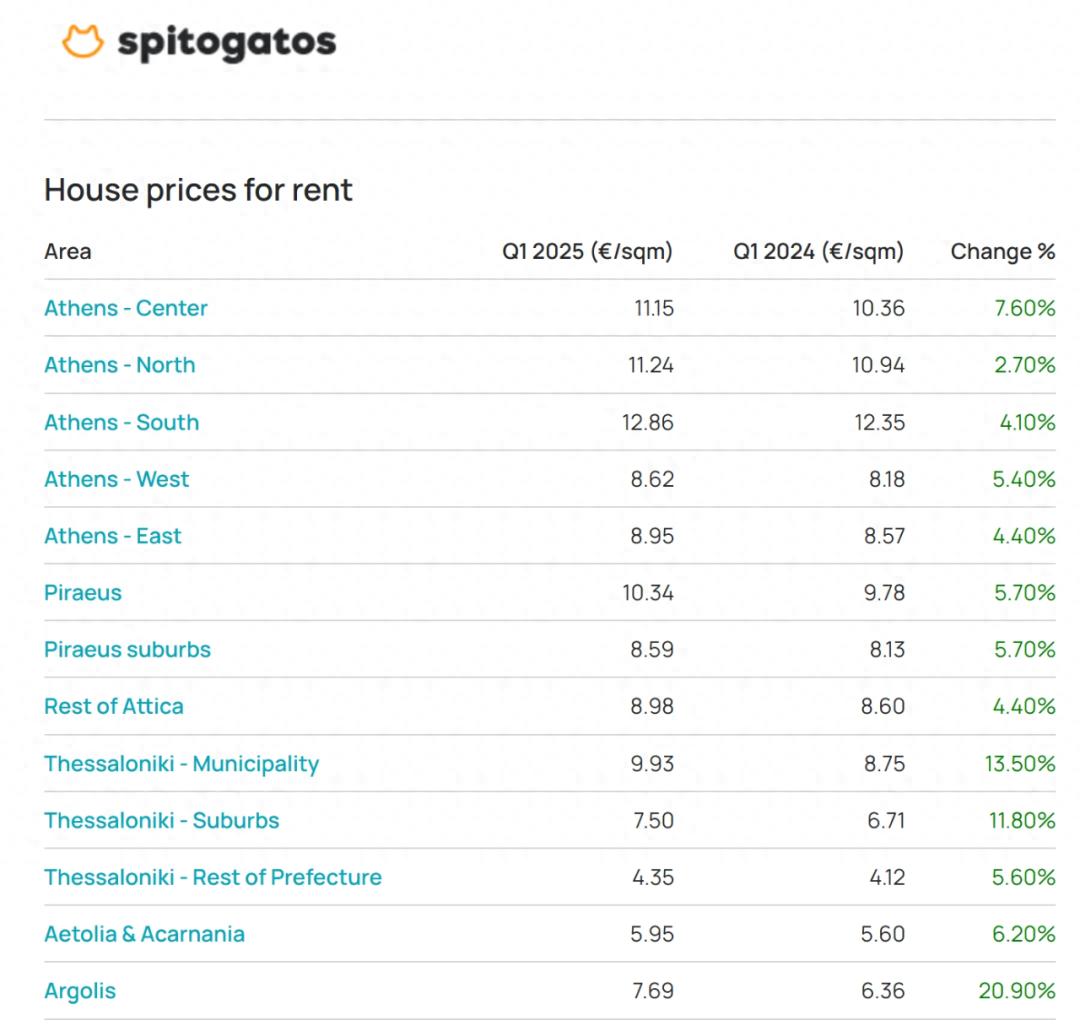Click the Change % column header
1080x1031 pixels.
(x=1003, y=251)
